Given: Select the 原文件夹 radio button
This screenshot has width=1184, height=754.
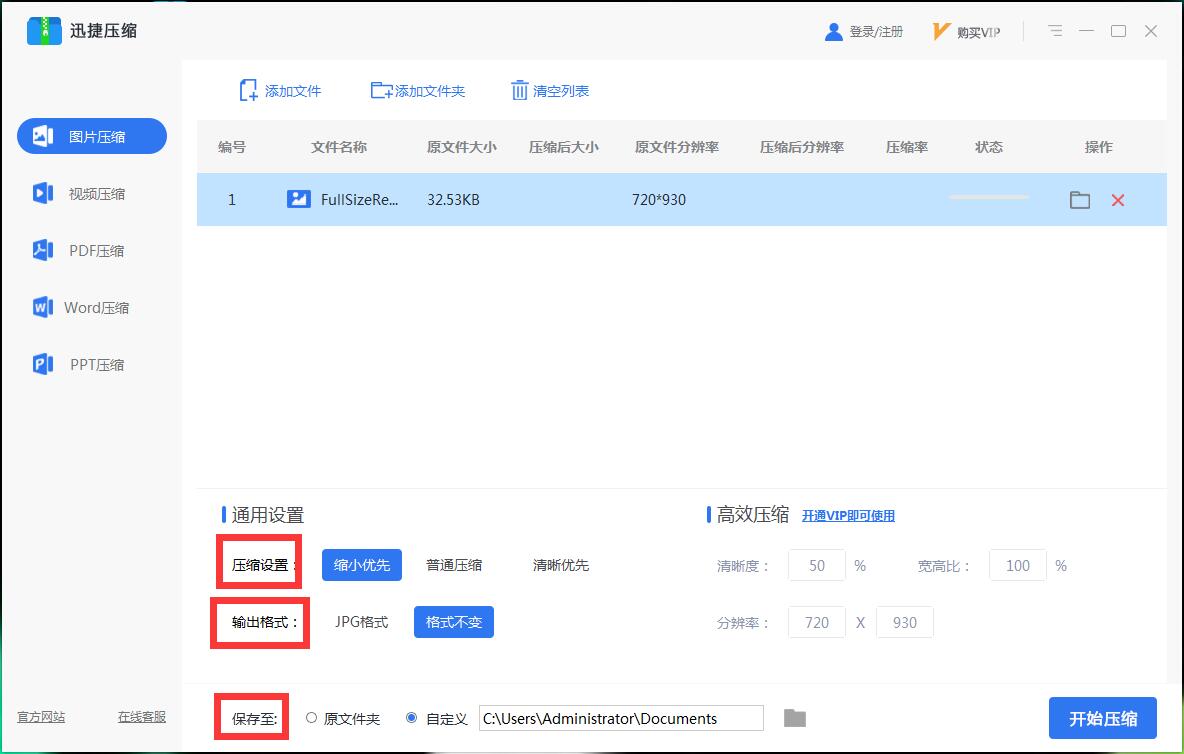Looking at the screenshot, I should pyautogui.click(x=311, y=717).
